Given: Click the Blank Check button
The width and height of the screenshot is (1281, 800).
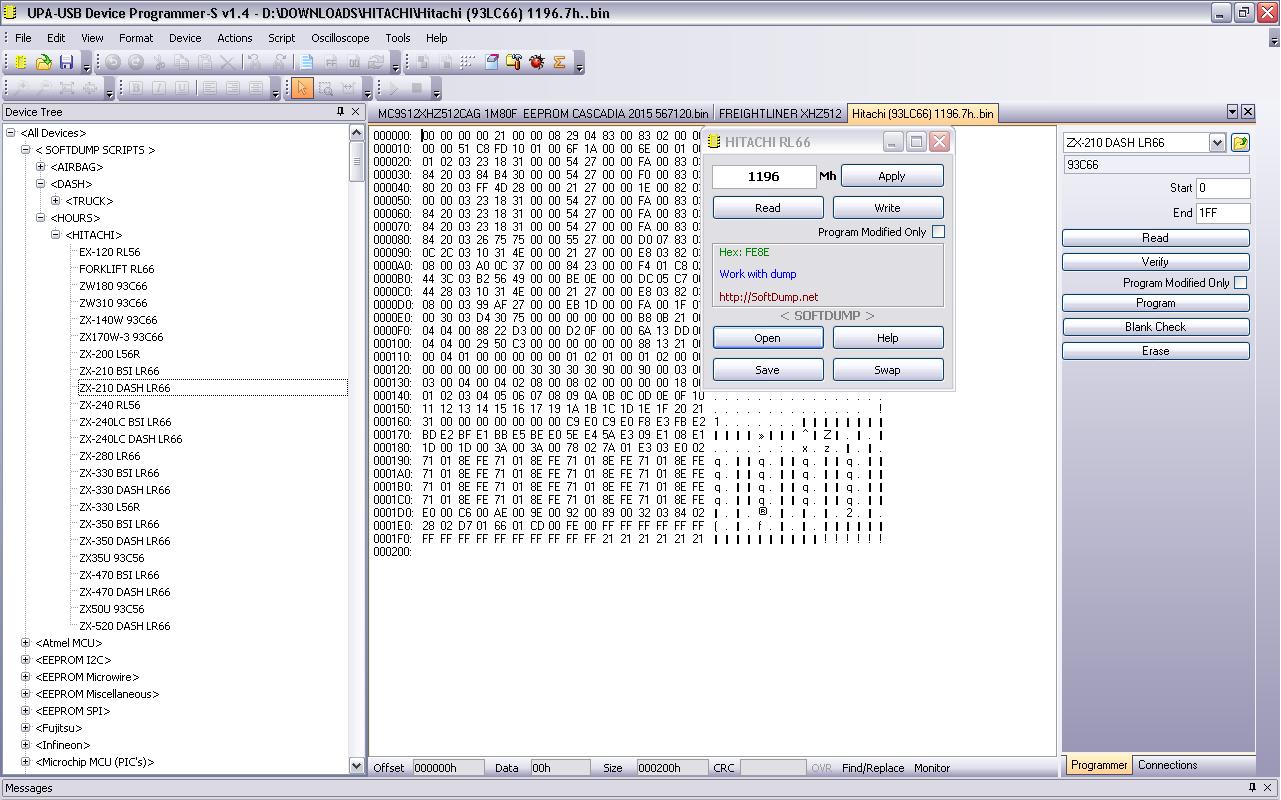Looking at the screenshot, I should [x=1156, y=327].
